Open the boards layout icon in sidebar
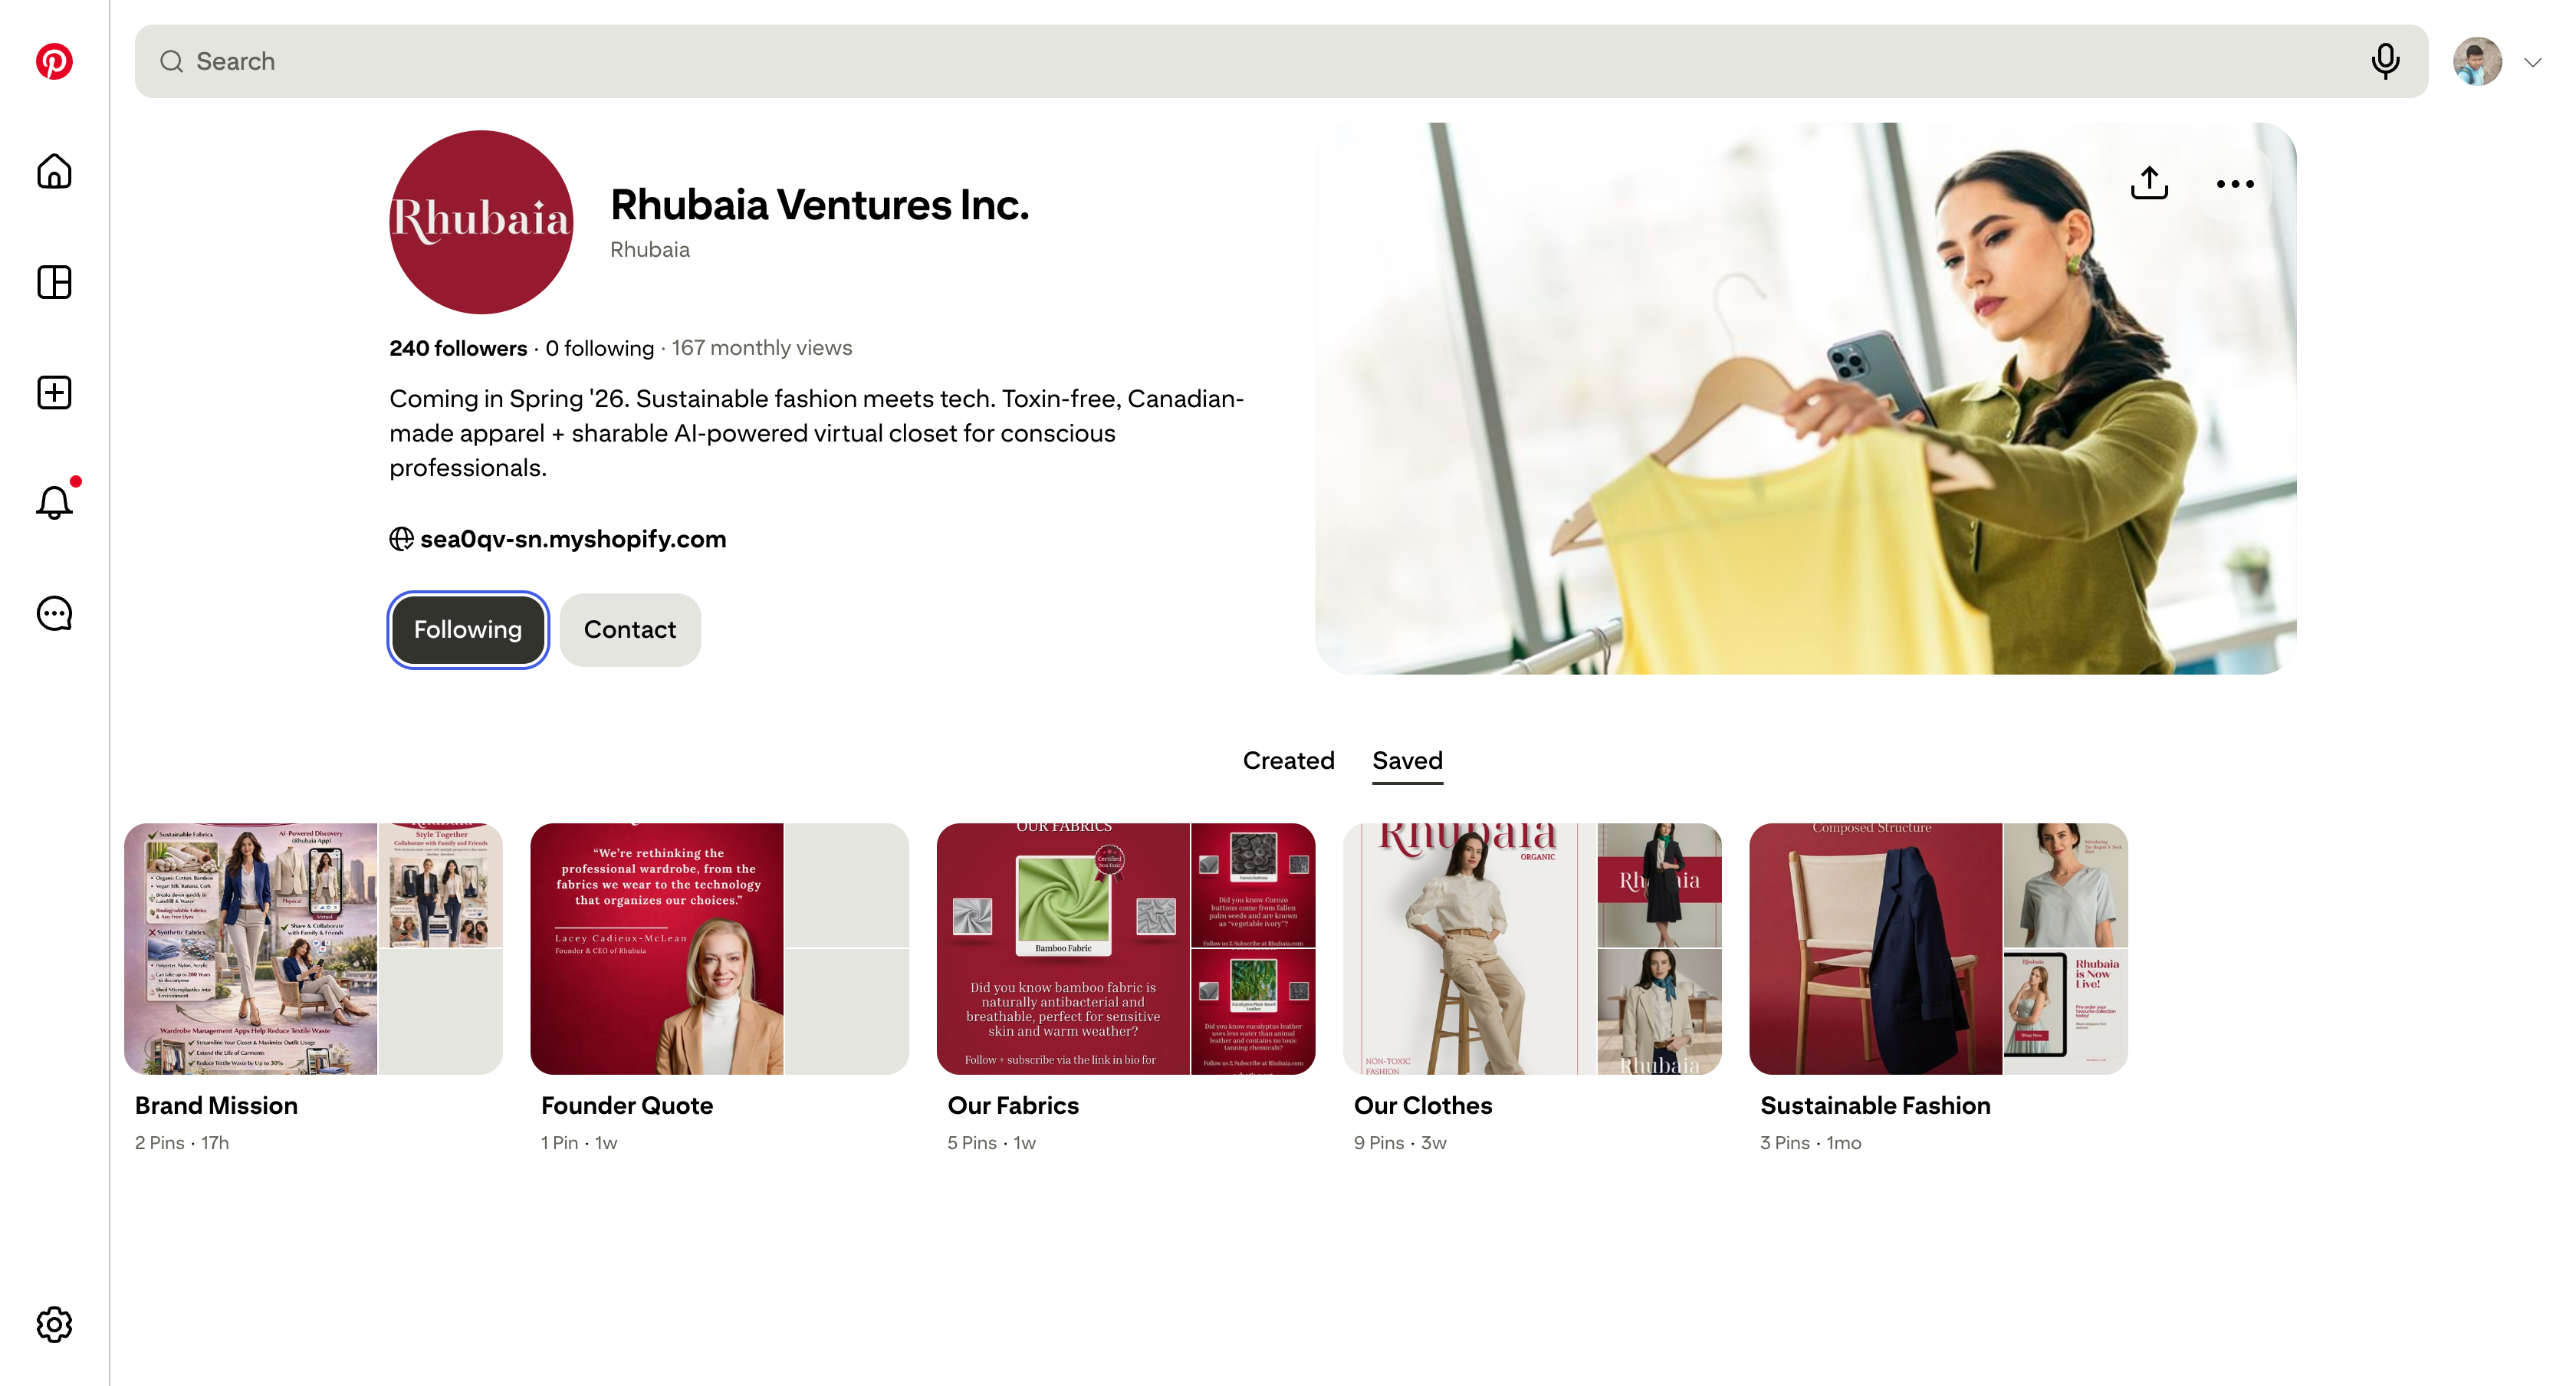2576x1386 pixels. coord(54,282)
